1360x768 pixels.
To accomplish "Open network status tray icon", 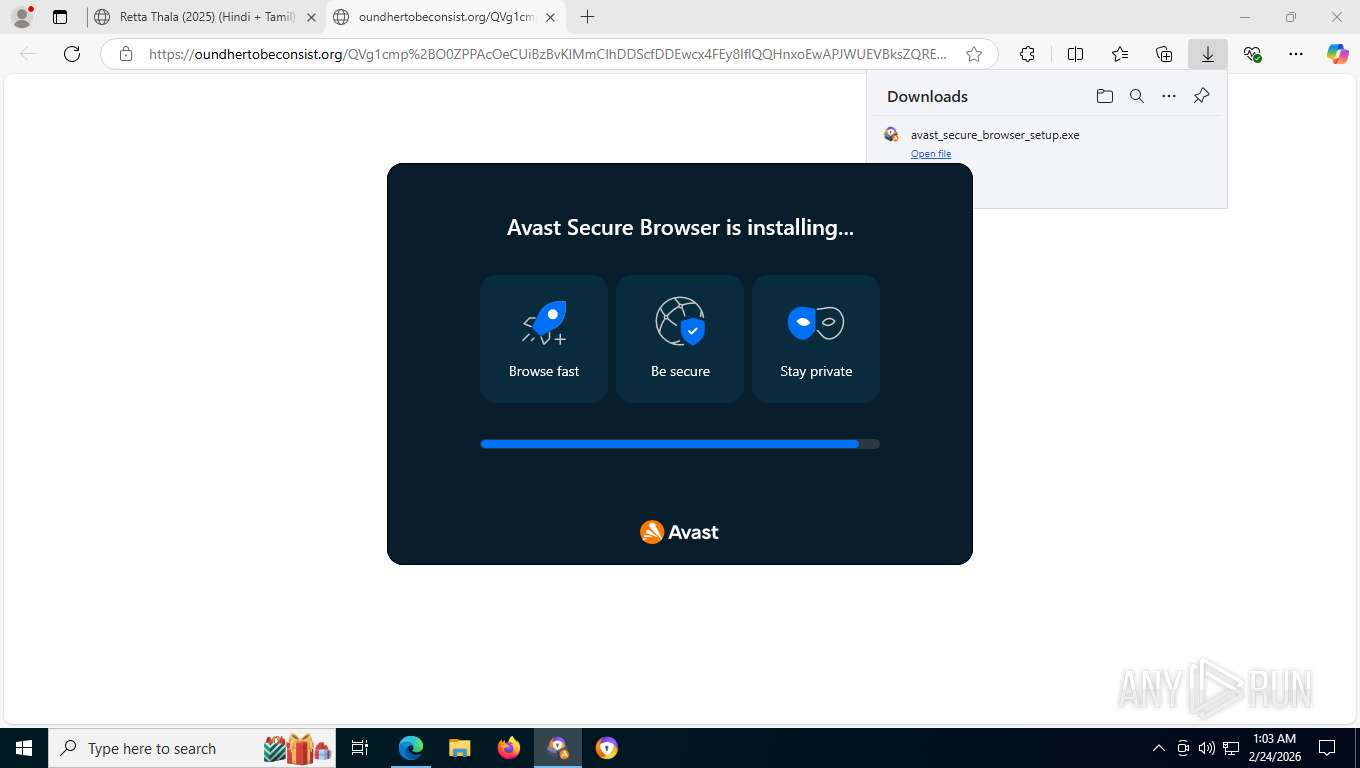I will coord(1231,748).
